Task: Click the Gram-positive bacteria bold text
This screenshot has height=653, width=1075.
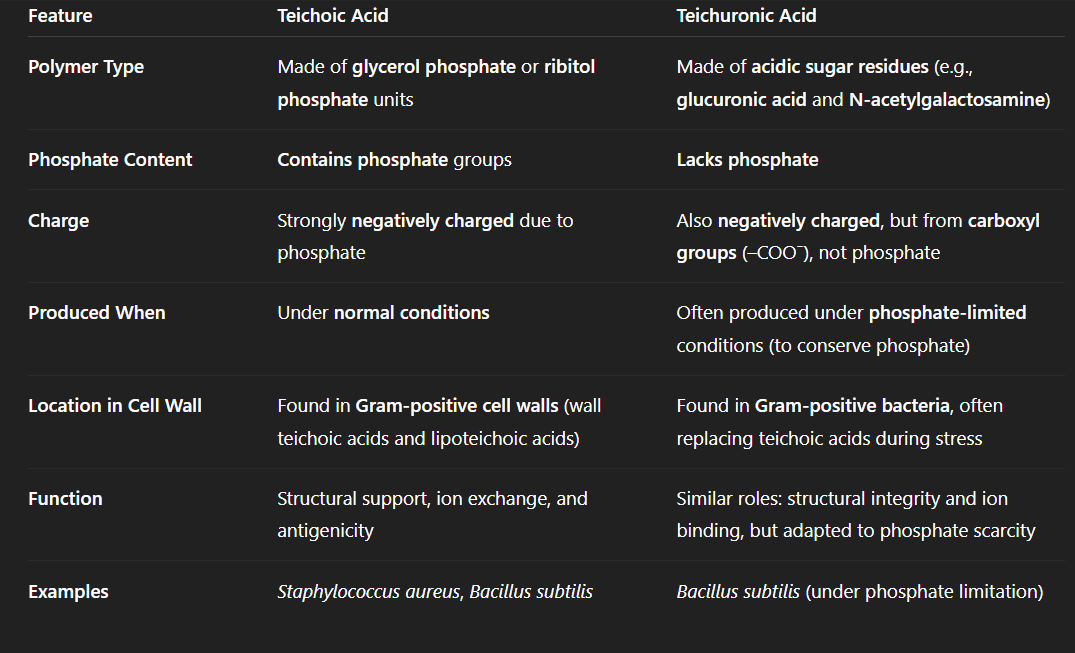Action: pyautogui.click(x=851, y=406)
